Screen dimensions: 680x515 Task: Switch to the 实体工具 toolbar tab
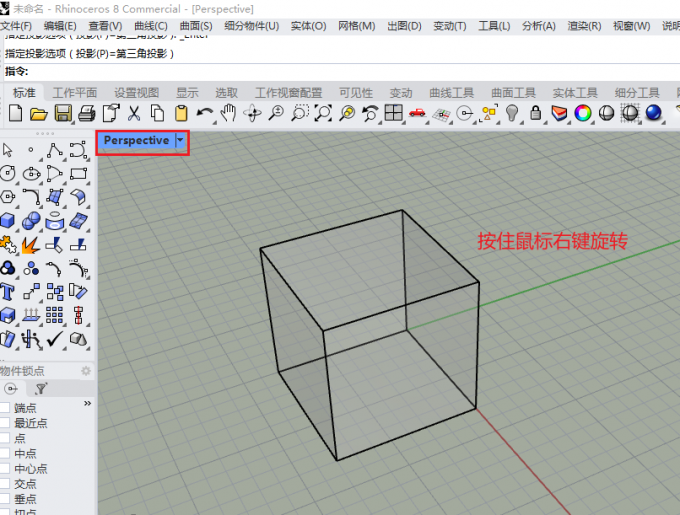(575, 93)
